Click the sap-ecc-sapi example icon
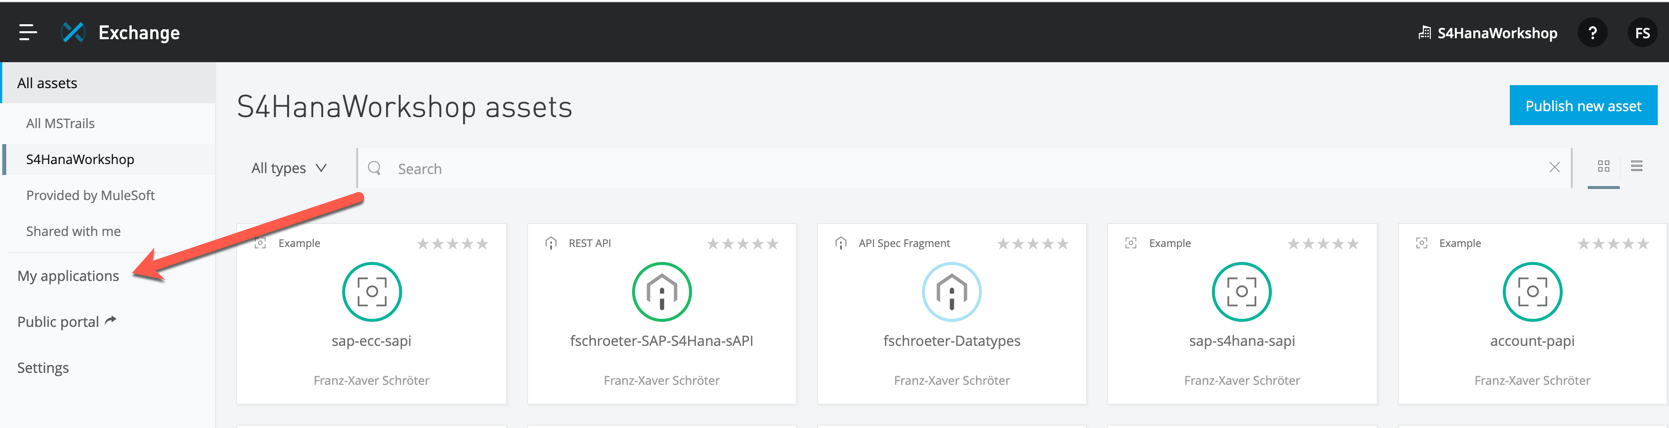Screen dimensions: 1669x428 371,292
